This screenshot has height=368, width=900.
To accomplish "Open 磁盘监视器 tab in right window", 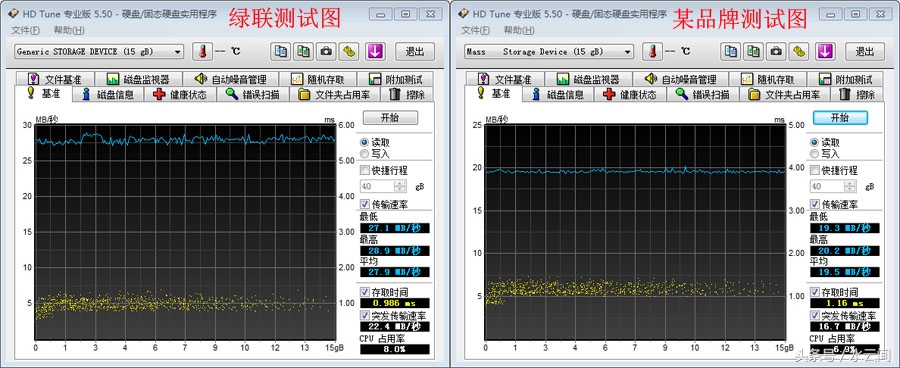I will [x=588, y=79].
